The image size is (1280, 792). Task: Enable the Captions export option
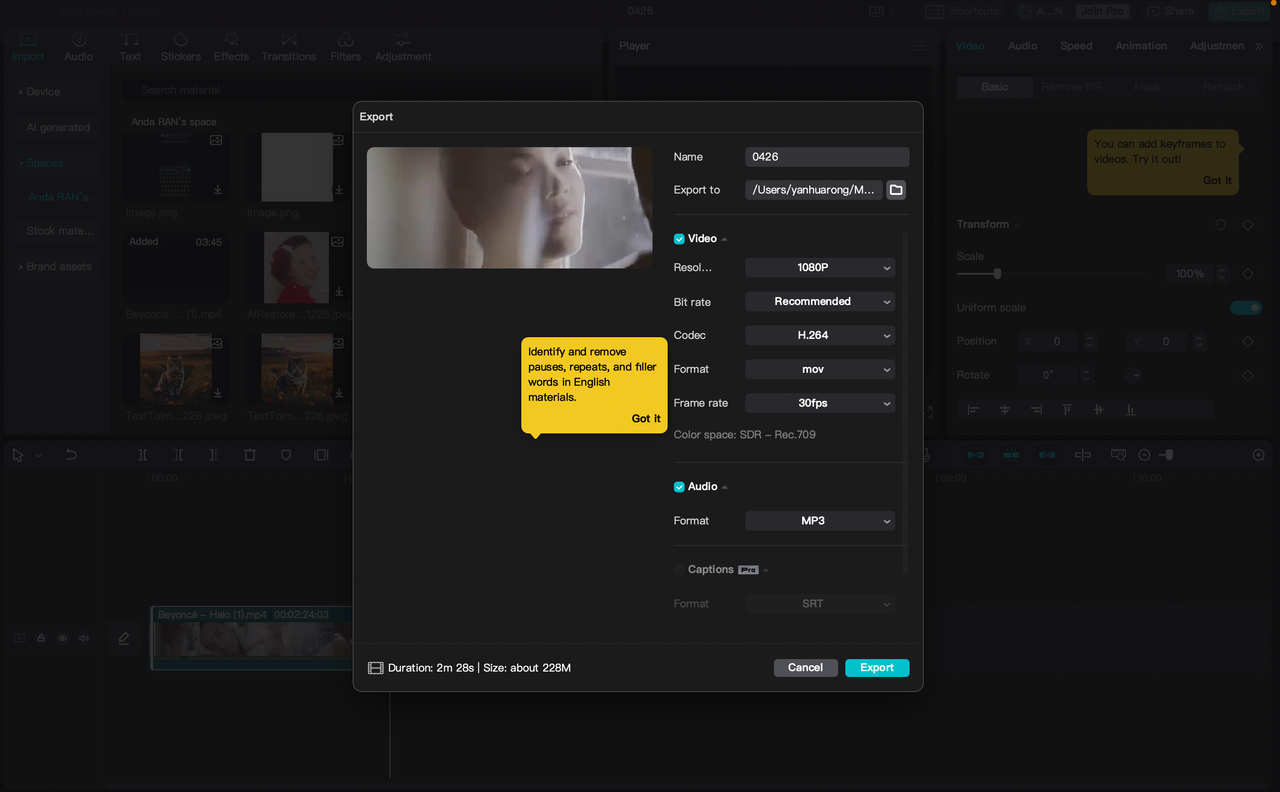click(680, 569)
